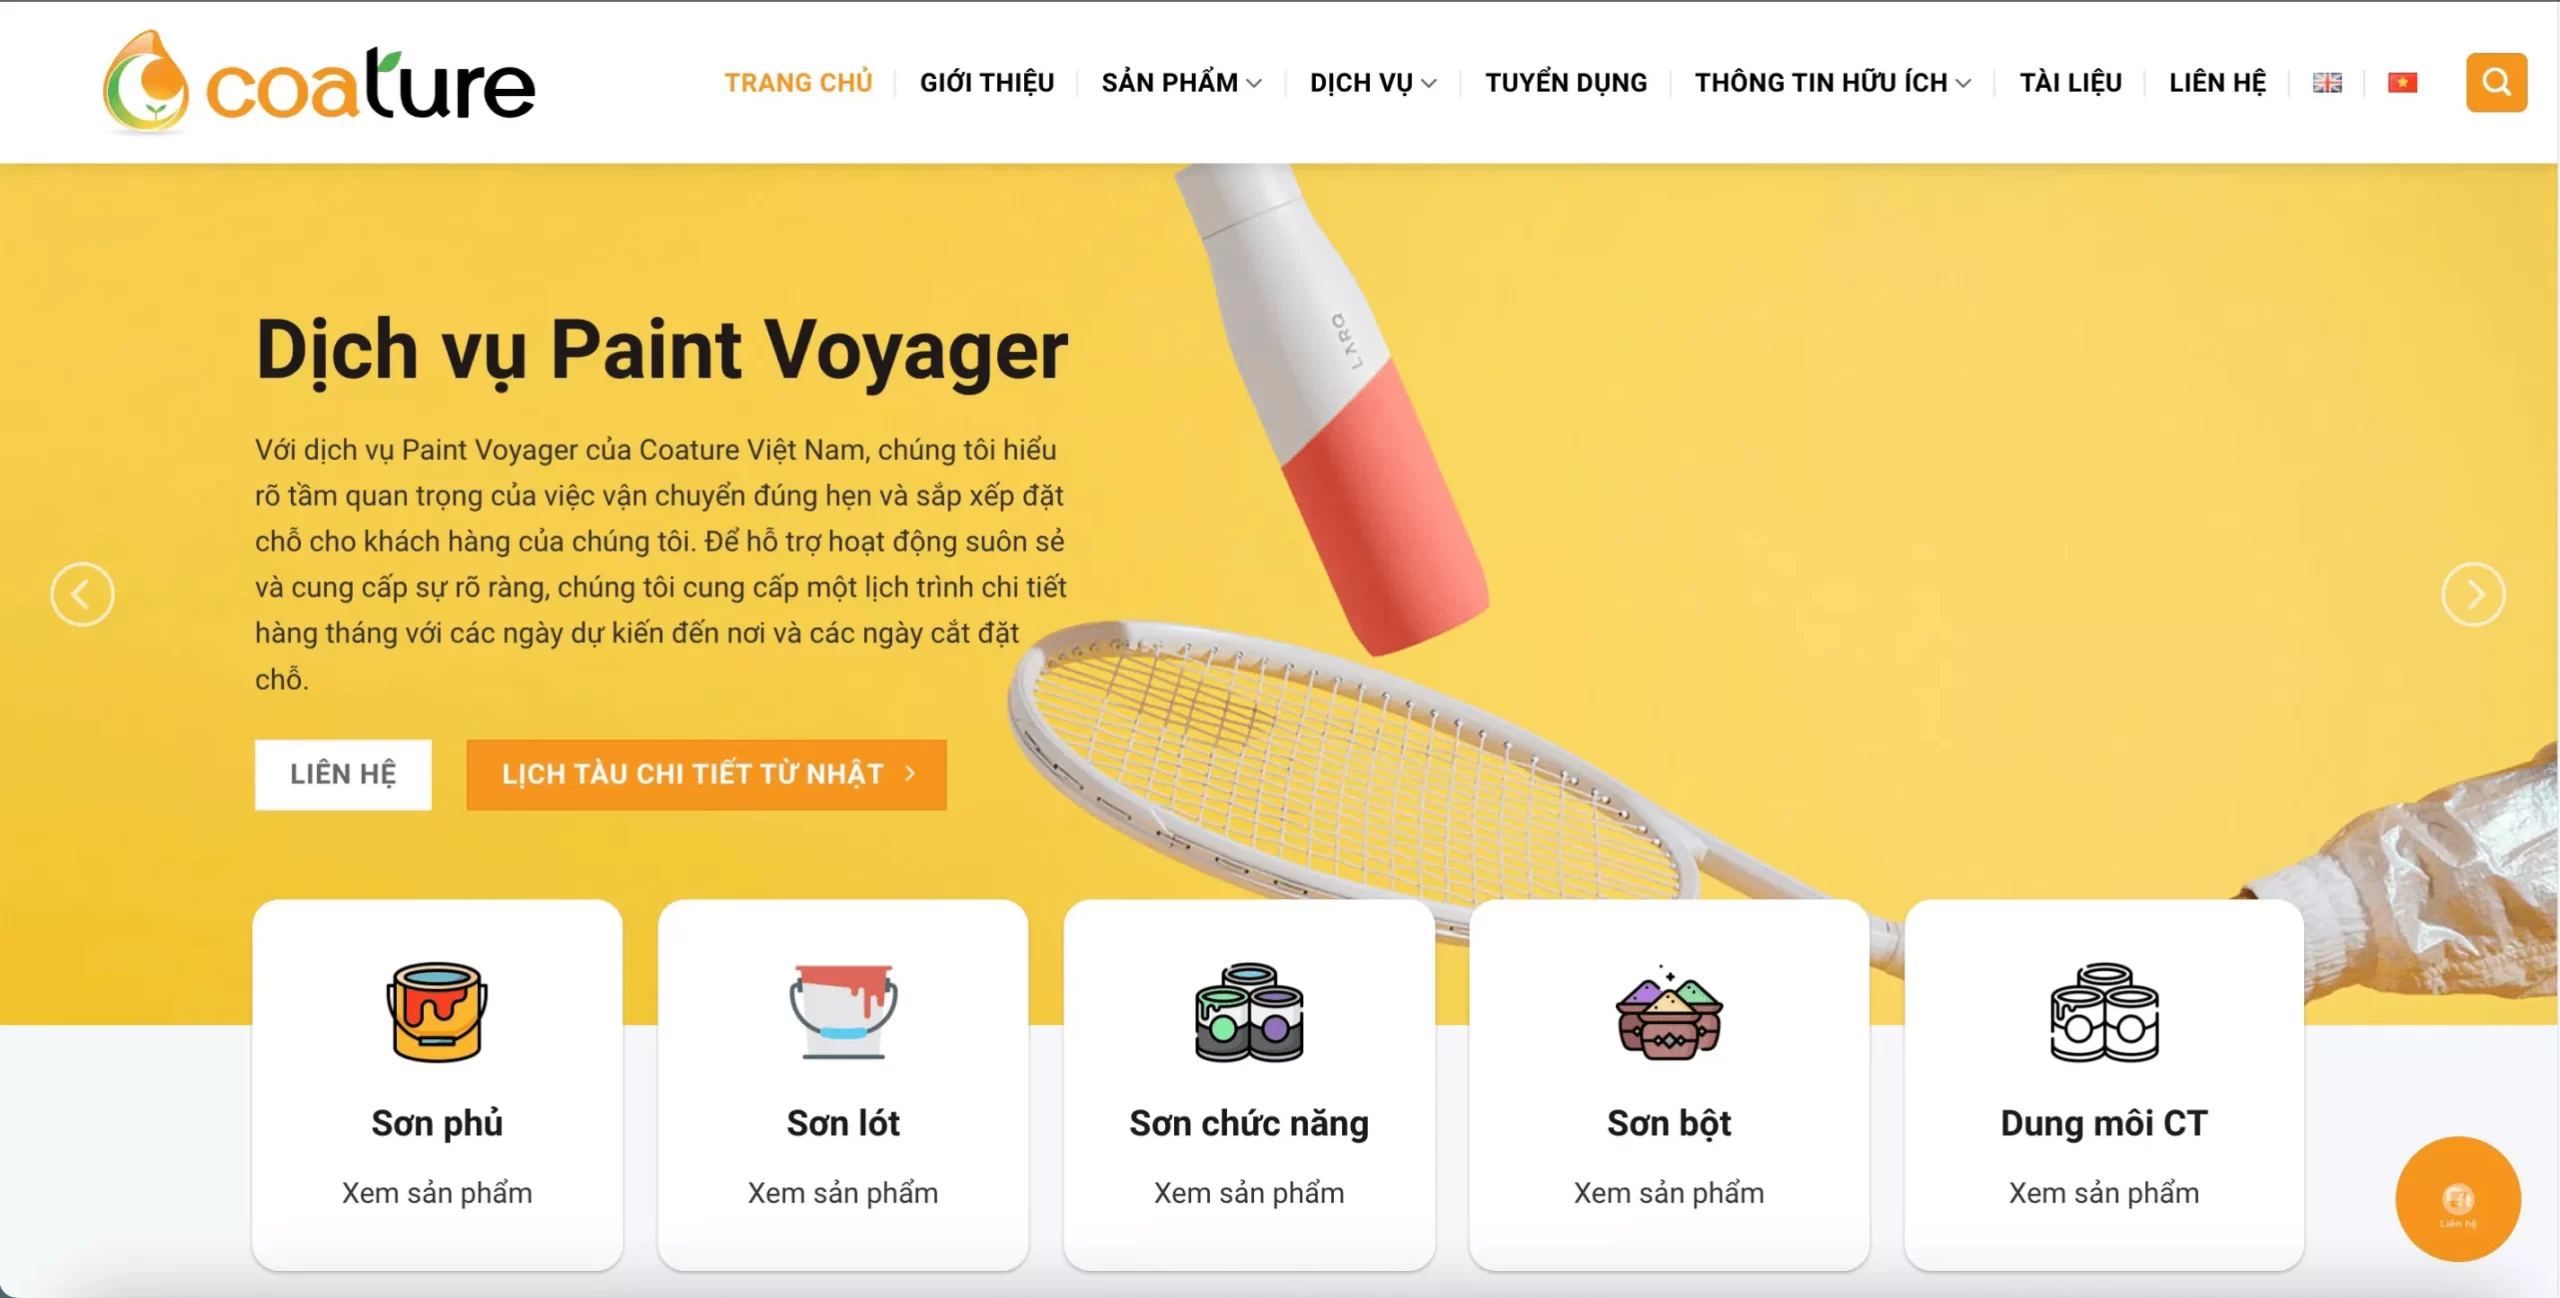Open the TUYỂN DỤNG menu item

point(1566,83)
